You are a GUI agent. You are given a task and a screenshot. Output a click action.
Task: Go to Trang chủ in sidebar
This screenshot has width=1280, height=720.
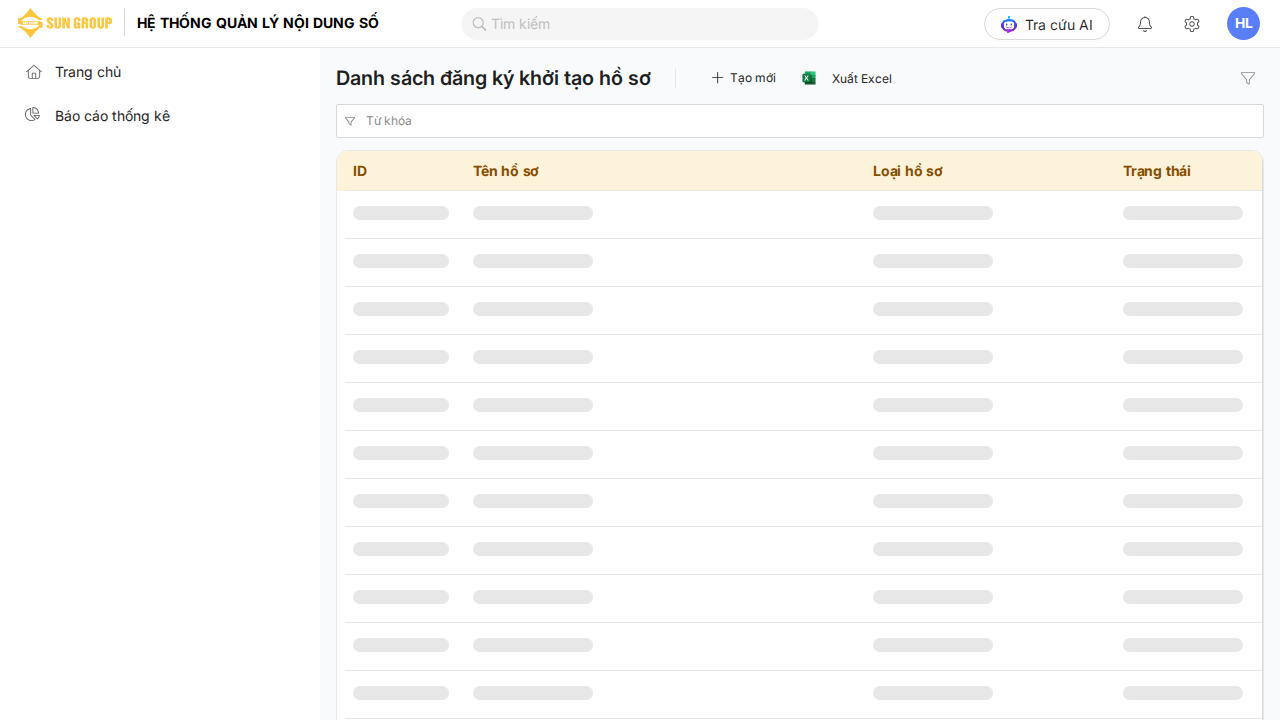88,72
